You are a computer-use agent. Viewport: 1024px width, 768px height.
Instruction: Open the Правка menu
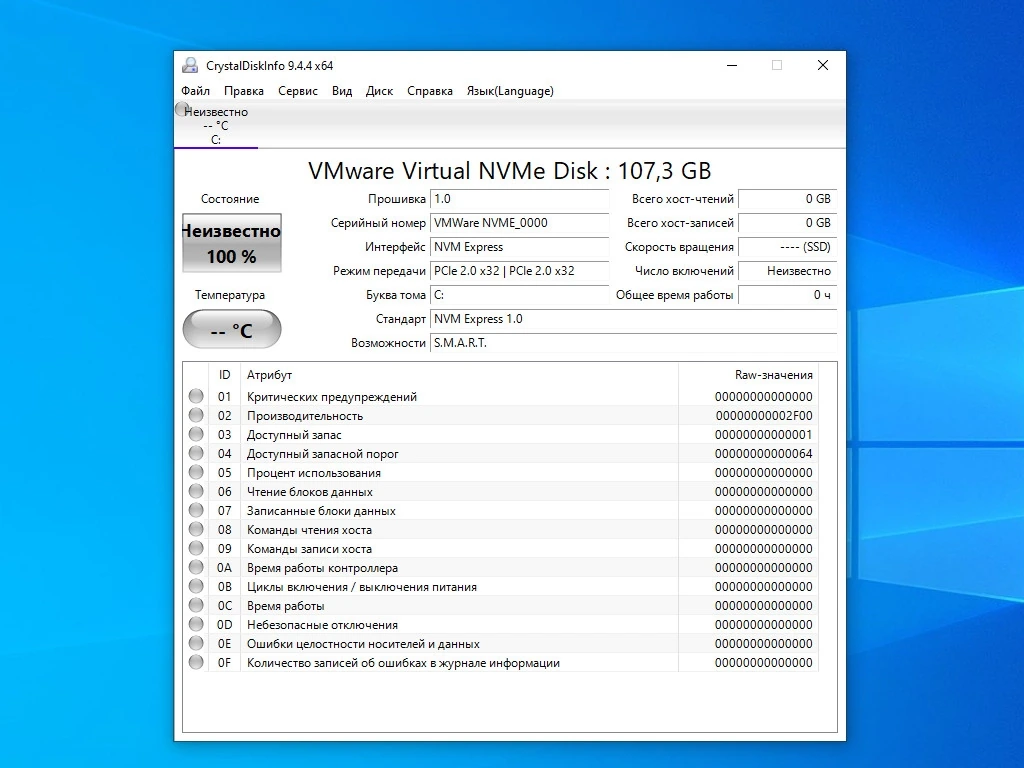coord(244,91)
